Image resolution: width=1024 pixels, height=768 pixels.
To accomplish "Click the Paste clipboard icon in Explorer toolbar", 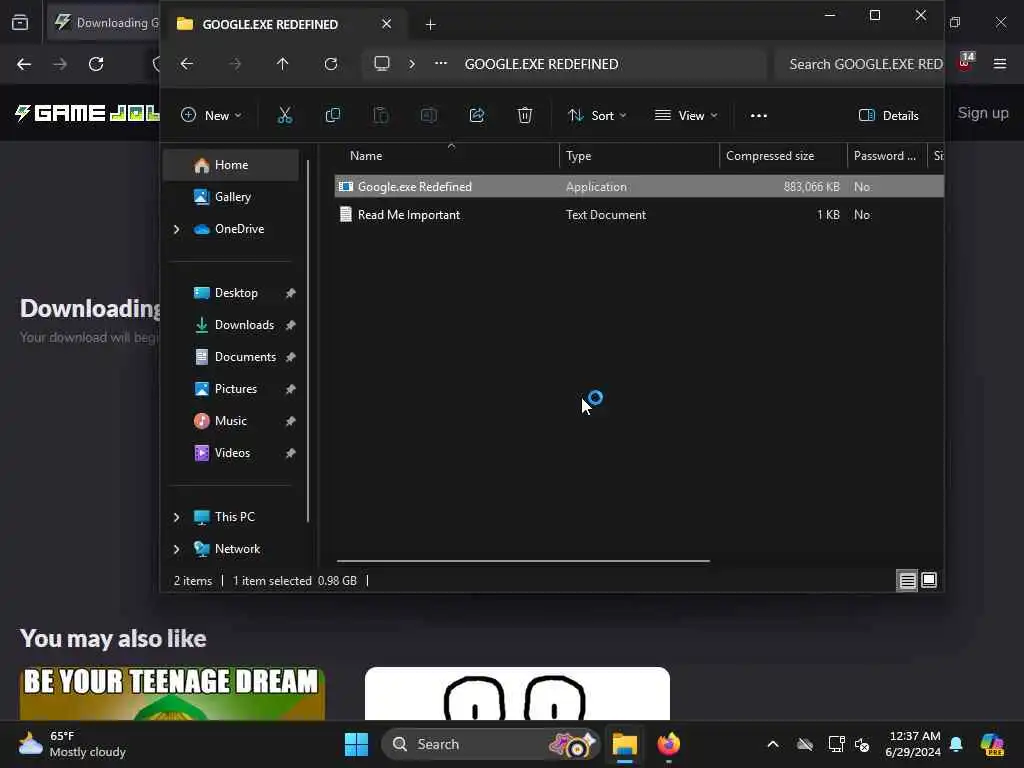I will click(381, 116).
